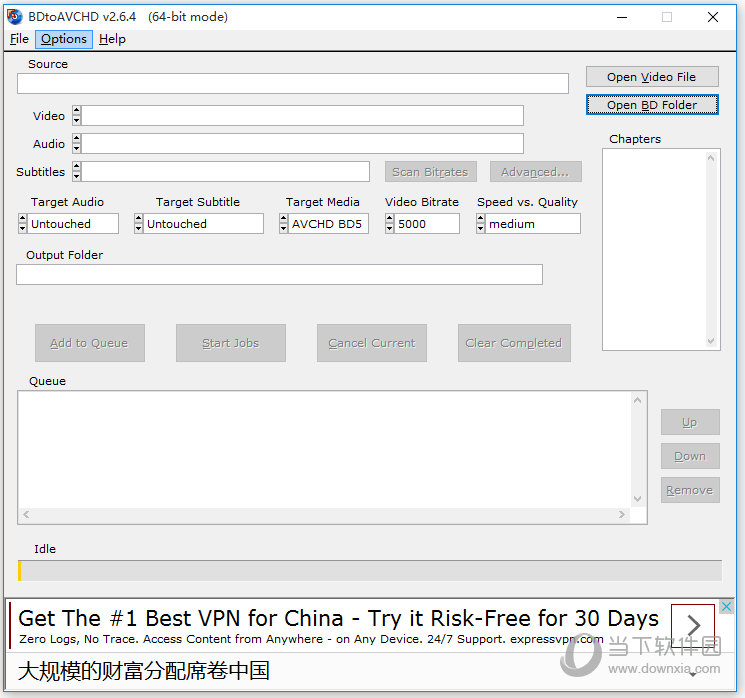Click the Open BD Folder button

pyautogui.click(x=652, y=105)
